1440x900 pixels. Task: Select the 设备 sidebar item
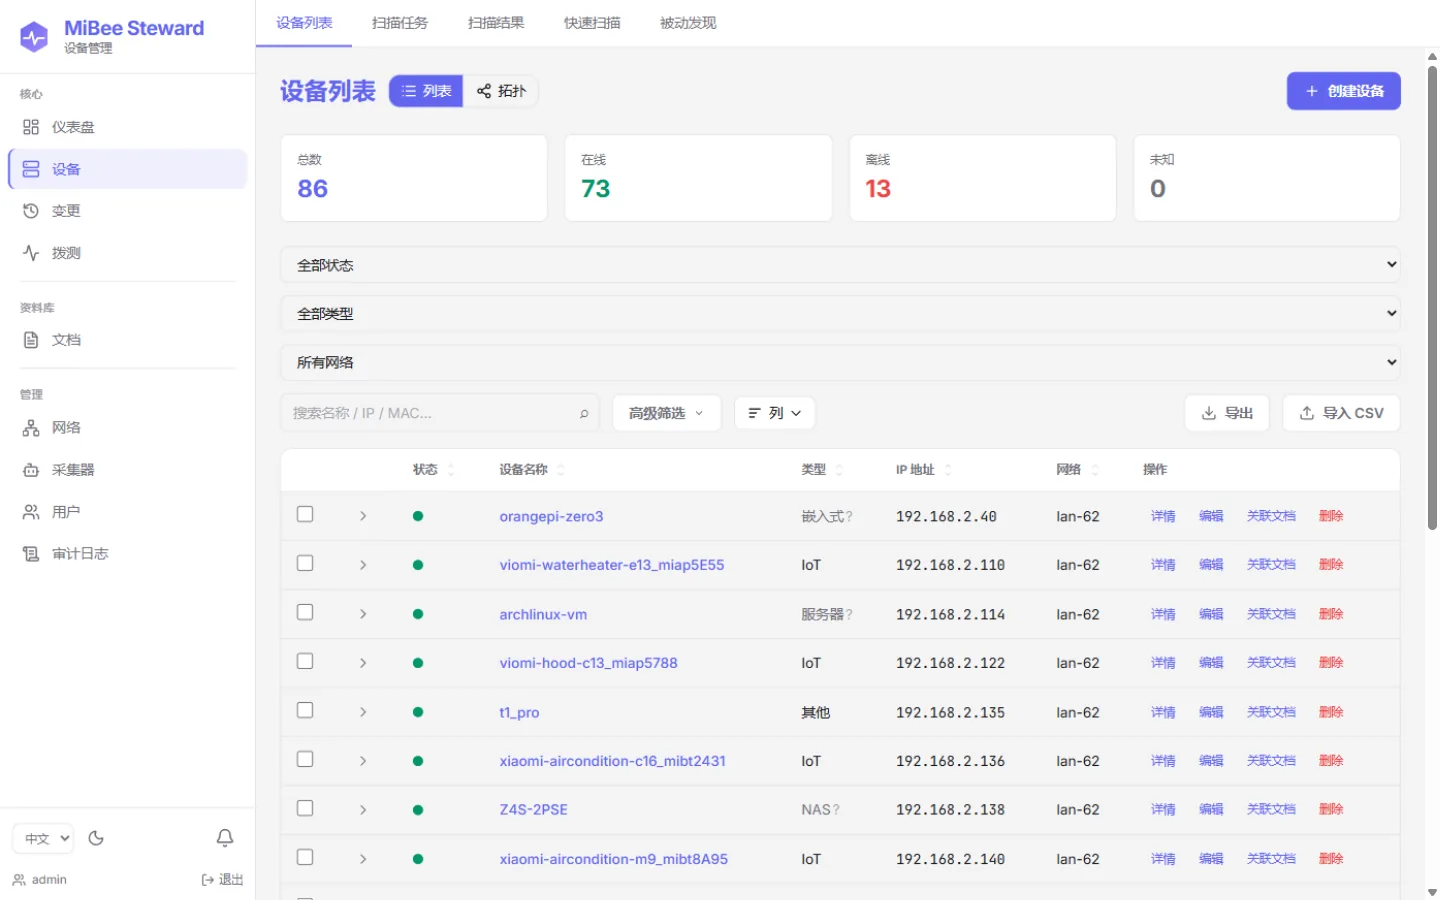click(x=128, y=169)
